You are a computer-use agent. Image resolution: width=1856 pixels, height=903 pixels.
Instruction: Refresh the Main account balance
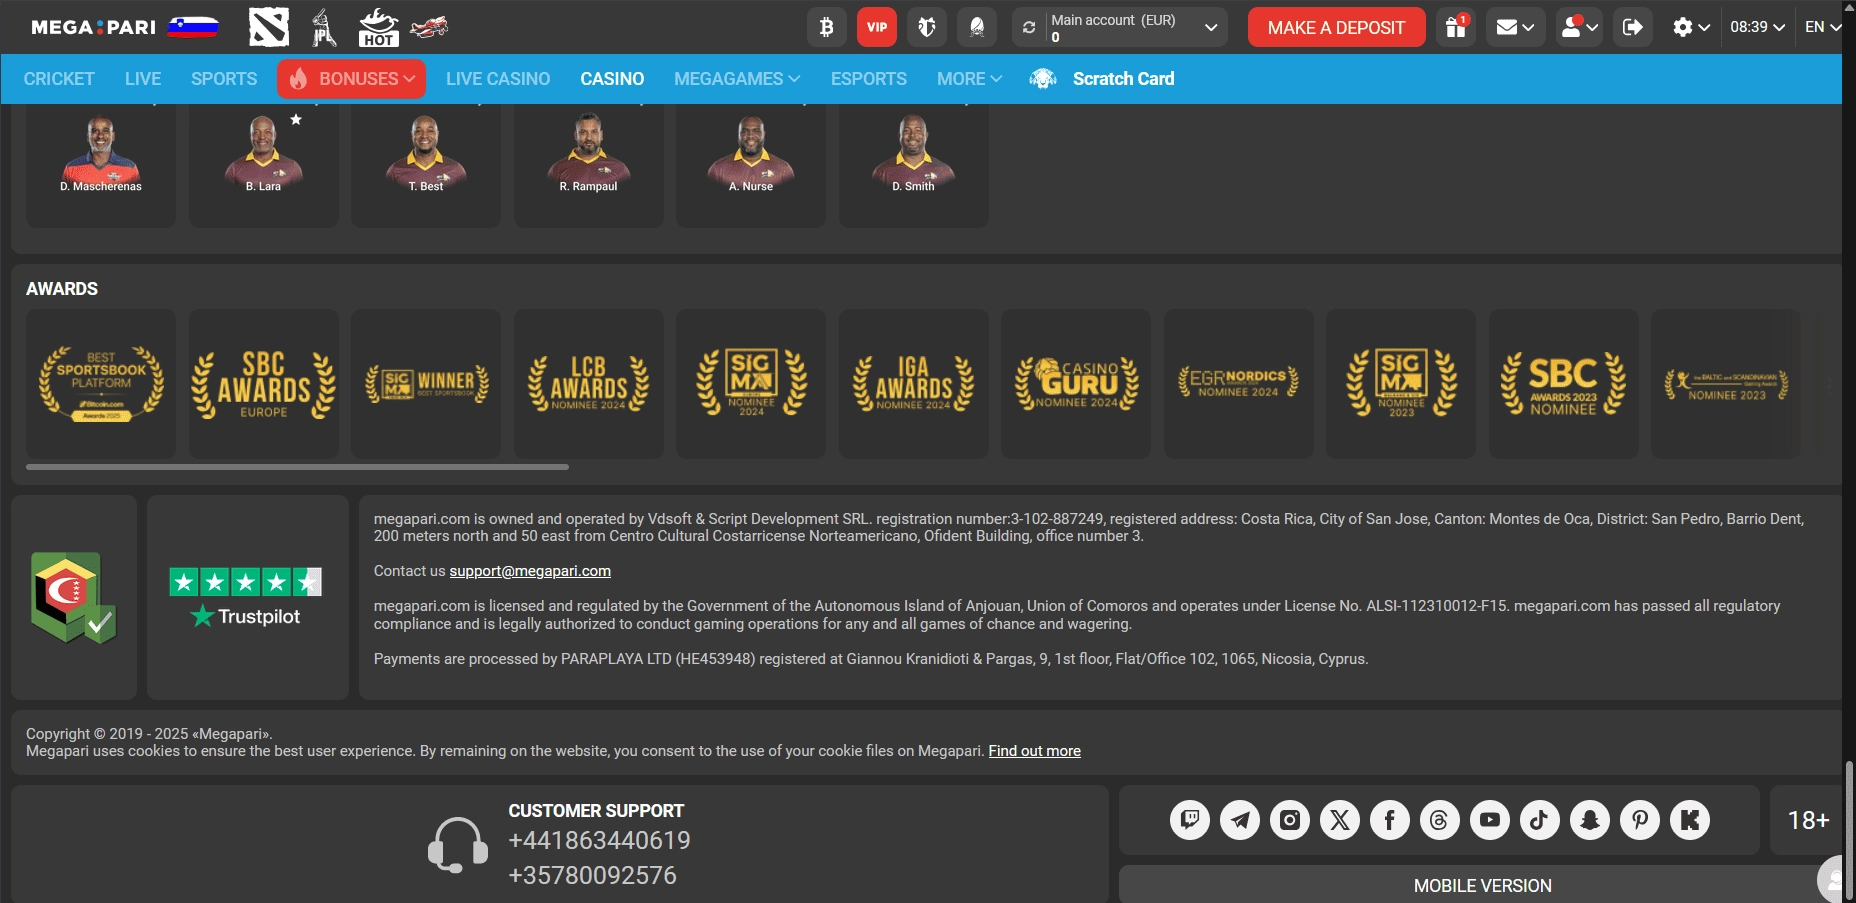(1029, 27)
